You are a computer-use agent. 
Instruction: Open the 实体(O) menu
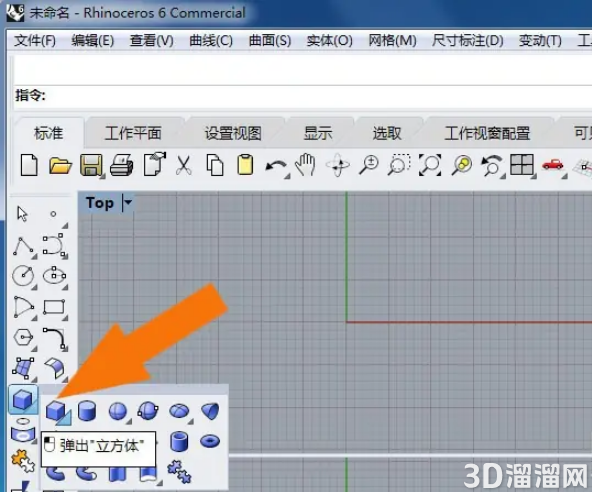(x=329, y=40)
